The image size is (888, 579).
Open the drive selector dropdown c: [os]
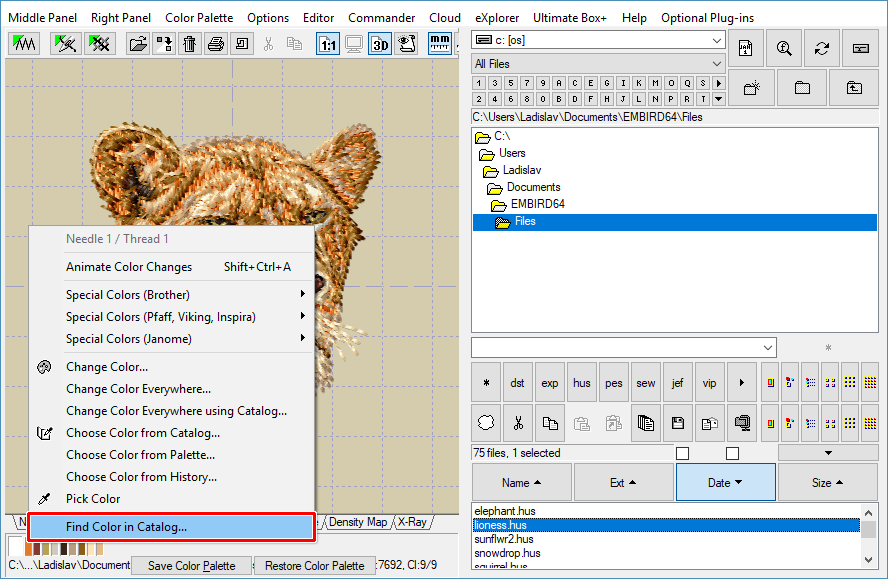(598, 40)
